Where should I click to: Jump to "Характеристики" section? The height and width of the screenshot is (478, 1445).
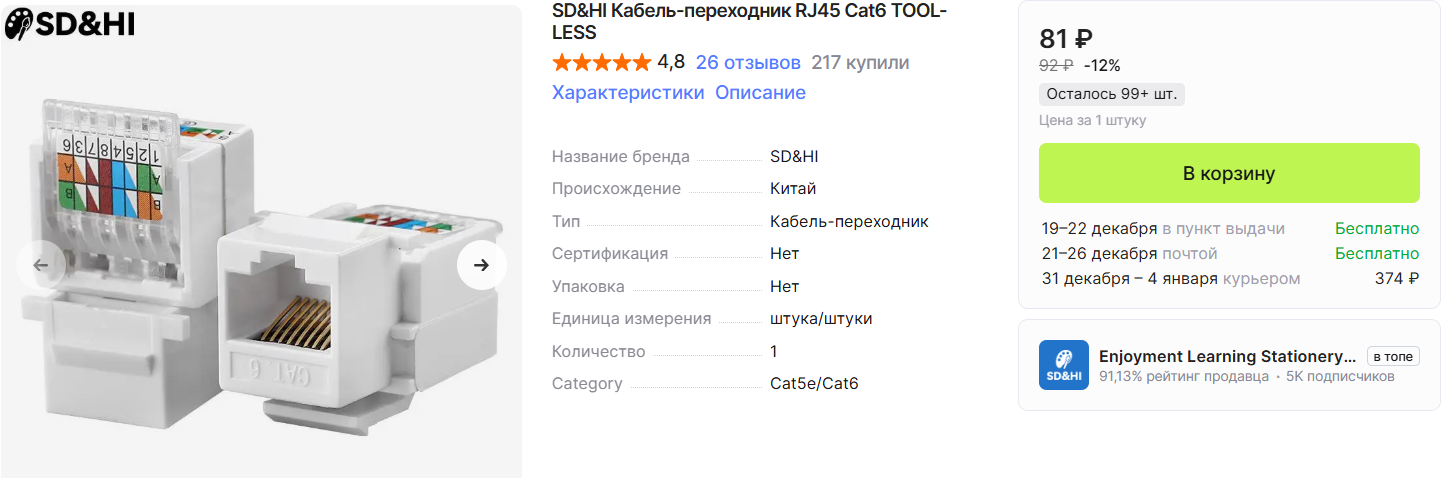[628, 93]
